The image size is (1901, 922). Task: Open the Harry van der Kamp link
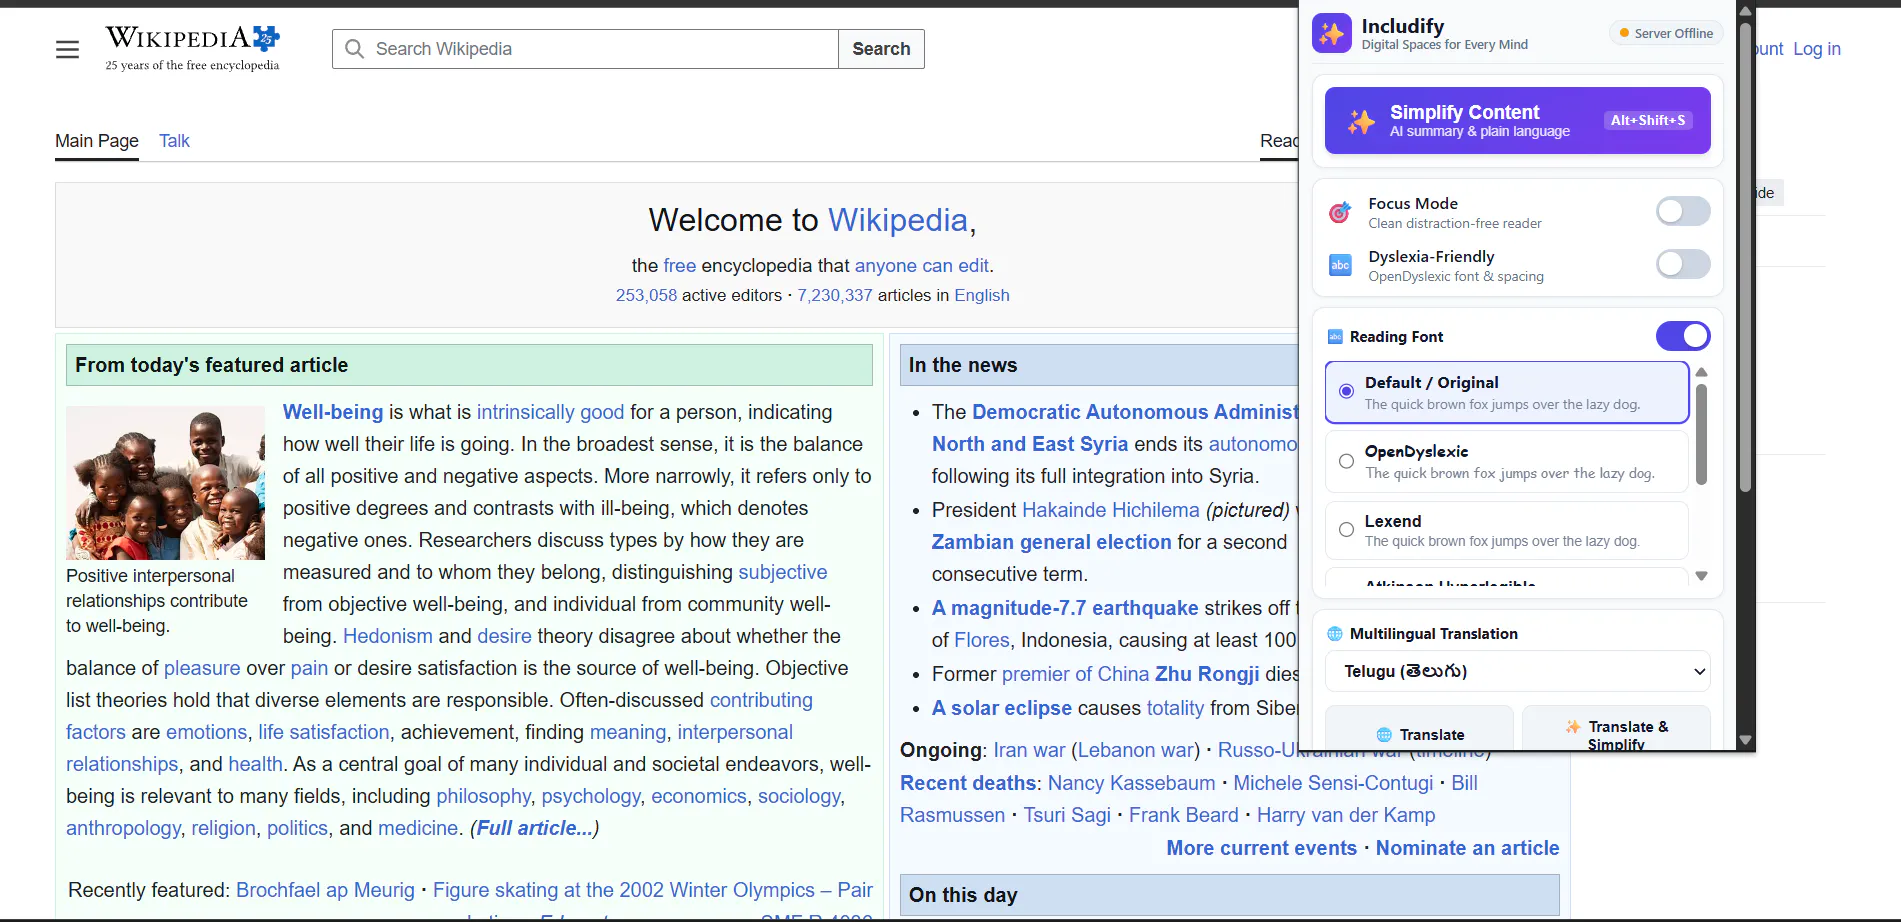(1346, 815)
